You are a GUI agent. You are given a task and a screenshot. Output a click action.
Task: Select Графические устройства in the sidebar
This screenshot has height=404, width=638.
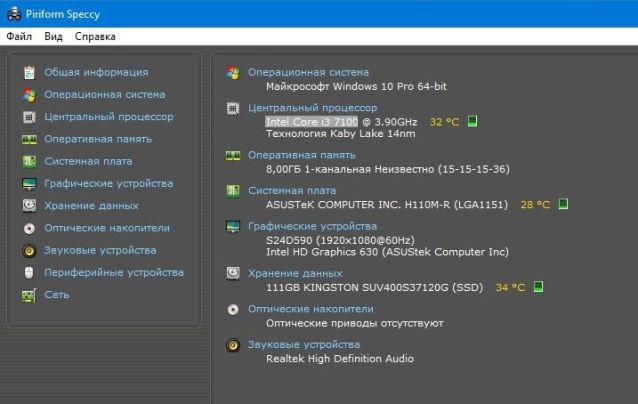[109, 183]
